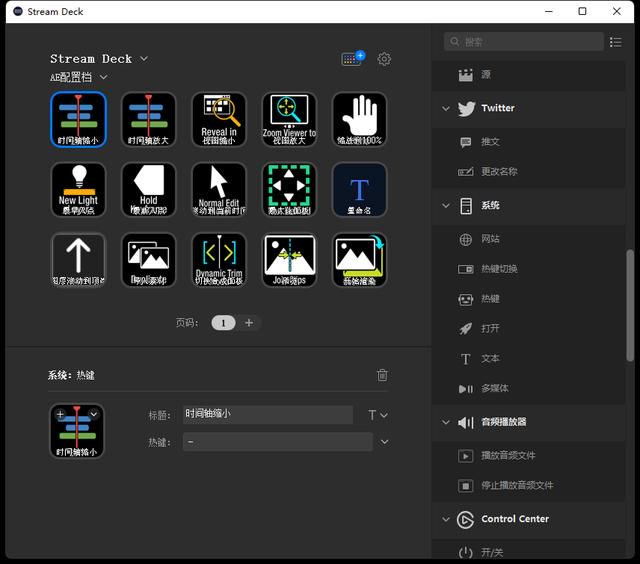Select the New Light bulb key
Viewport: 640px width, 564px height.
(78, 190)
